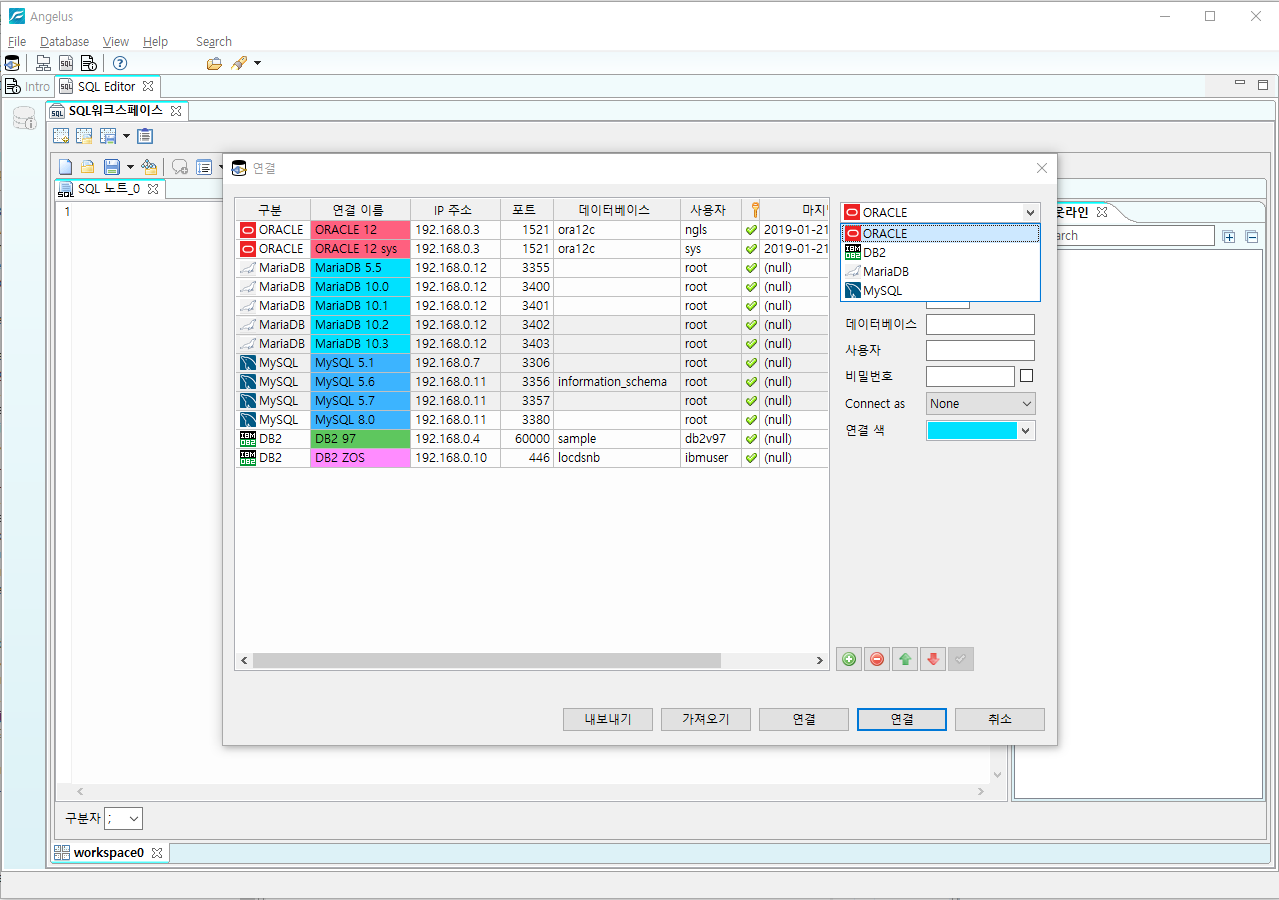This screenshot has width=1279, height=900.
Task: Open the blue help question mark icon
Action: (120, 63)
